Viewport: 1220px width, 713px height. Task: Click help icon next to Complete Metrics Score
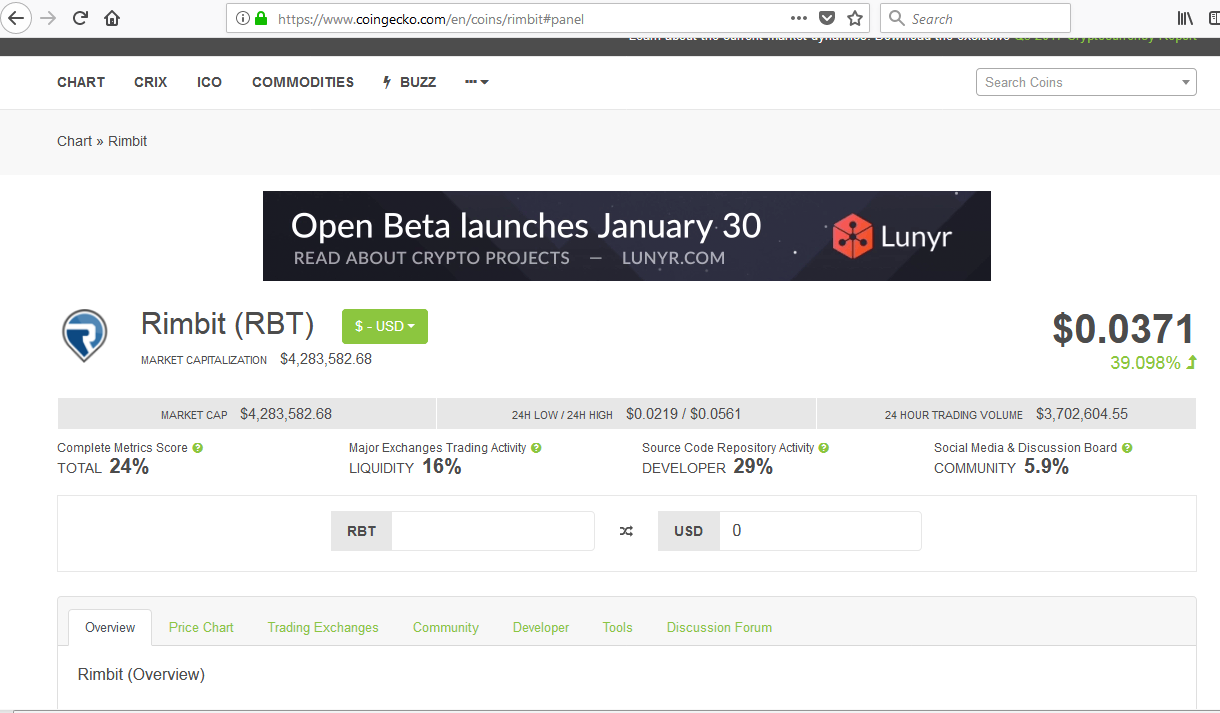click(x=198, y=448)
